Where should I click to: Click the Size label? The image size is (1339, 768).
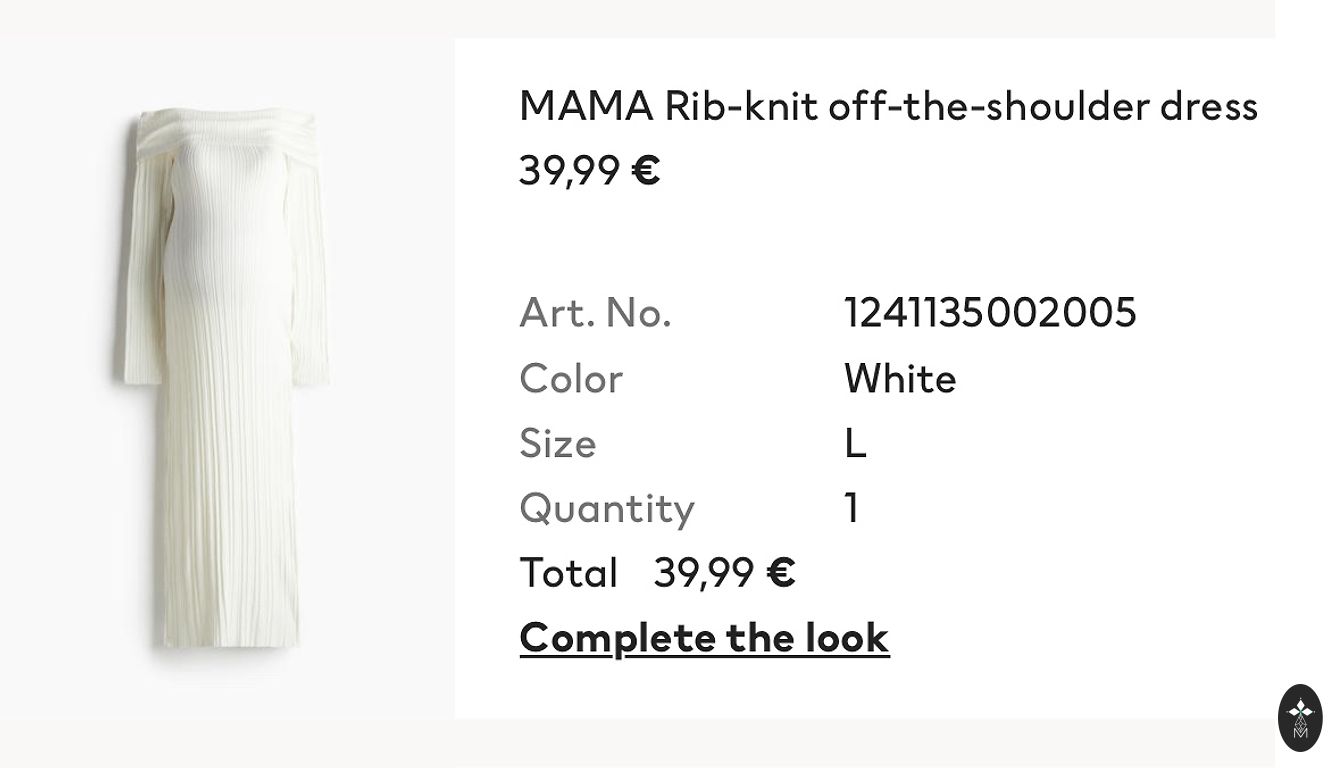click(x=557, y=443)
